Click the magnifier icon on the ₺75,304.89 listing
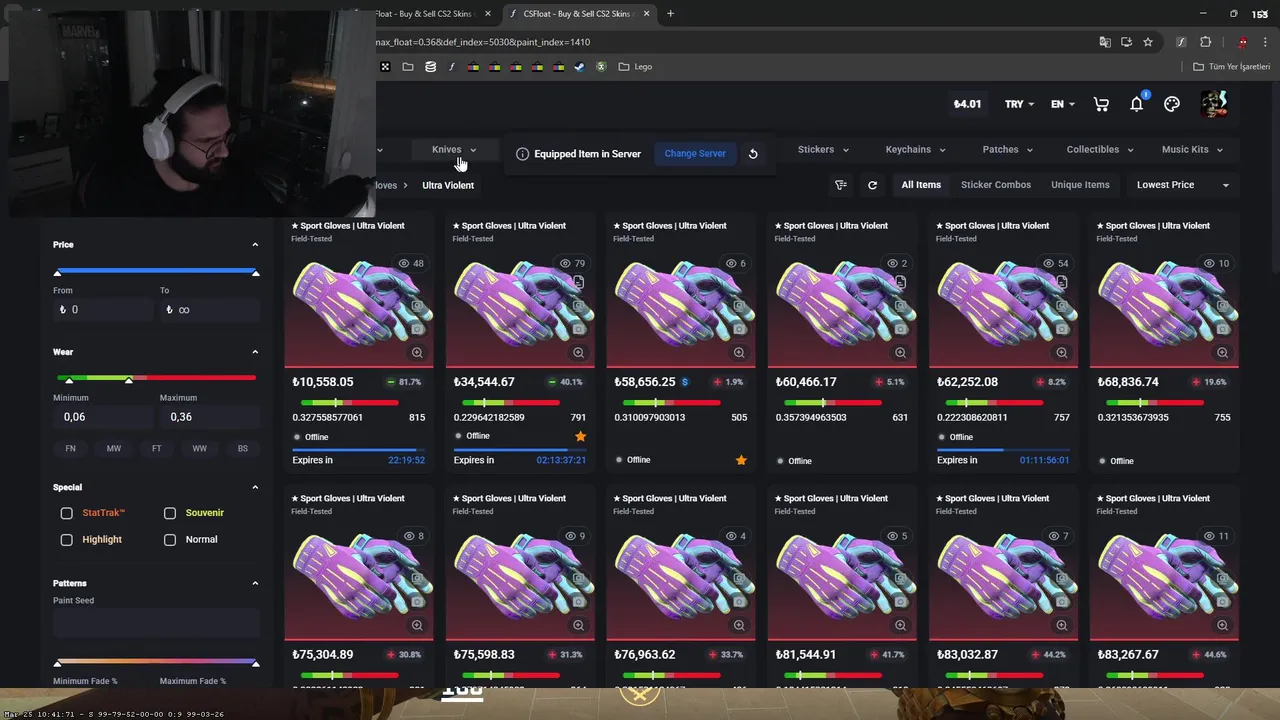Image resolution: width=1280 pixels, height=720 pixels. (x=417, y=626)
